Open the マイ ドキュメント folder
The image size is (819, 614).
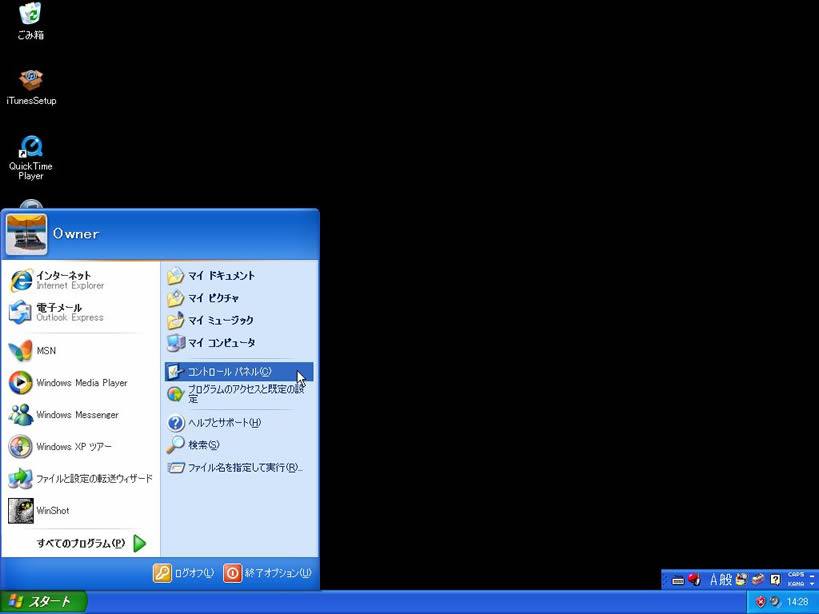click(239, 276)
